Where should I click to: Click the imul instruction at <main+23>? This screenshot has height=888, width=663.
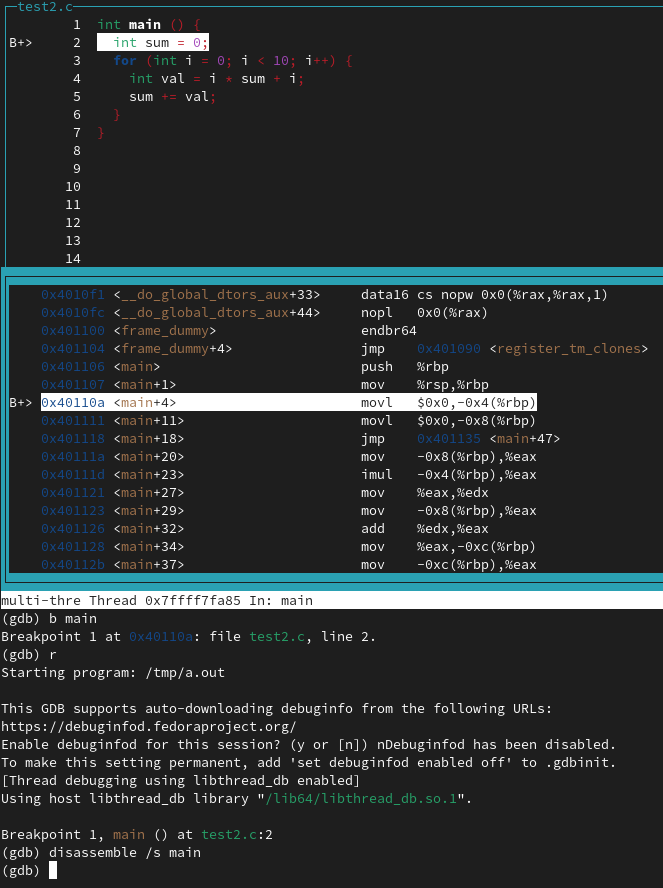click(x=448, y=475)
